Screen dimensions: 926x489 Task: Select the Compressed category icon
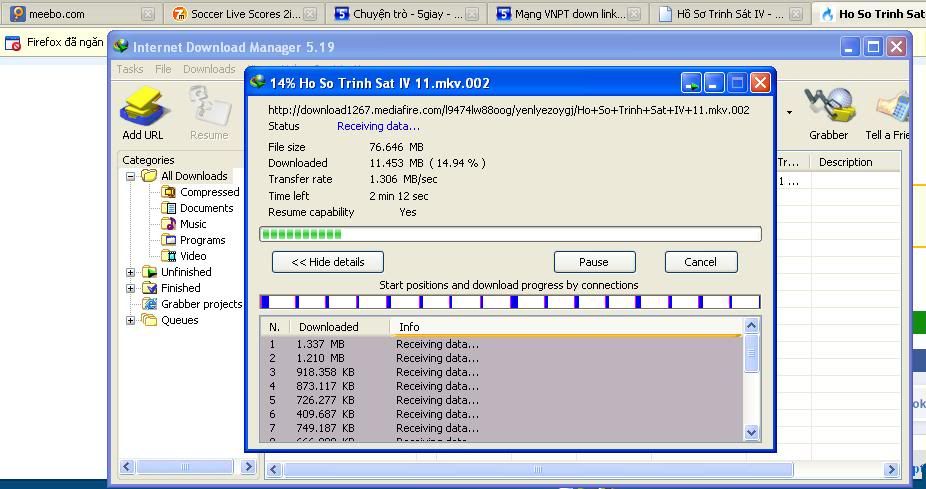(169, 192)
